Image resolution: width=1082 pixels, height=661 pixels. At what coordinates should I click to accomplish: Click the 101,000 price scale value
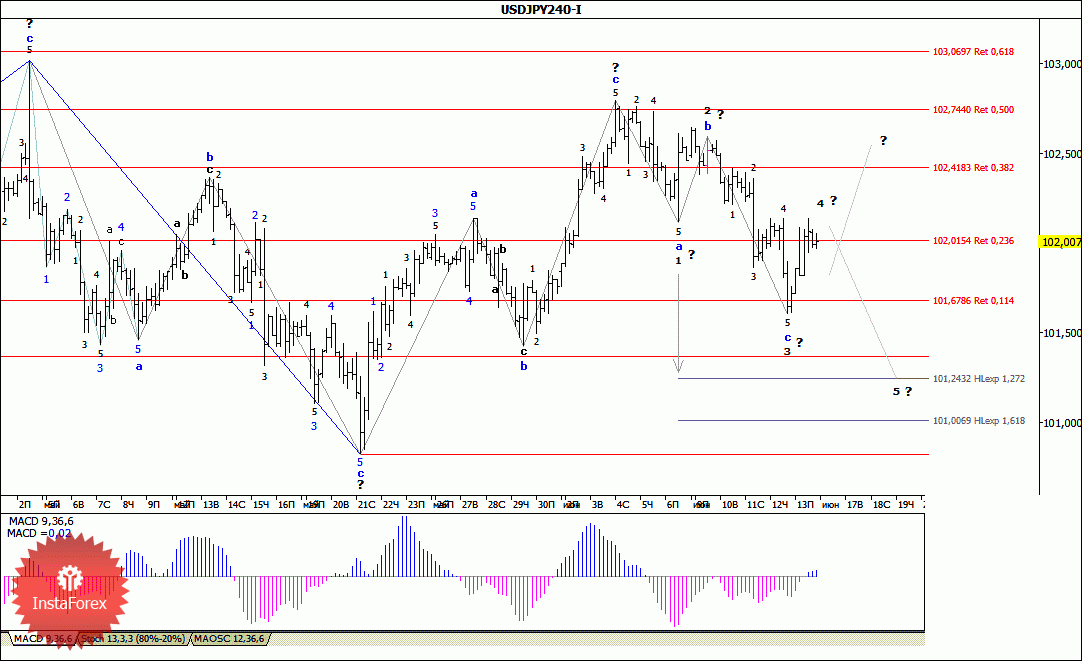(1061, 423)
